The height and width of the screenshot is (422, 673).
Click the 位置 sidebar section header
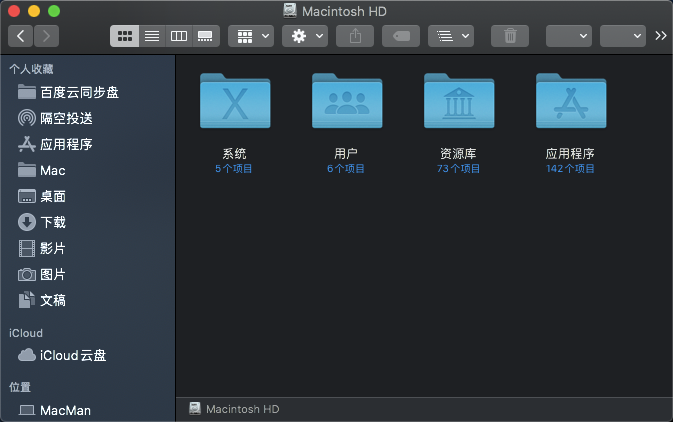point(20,387)
